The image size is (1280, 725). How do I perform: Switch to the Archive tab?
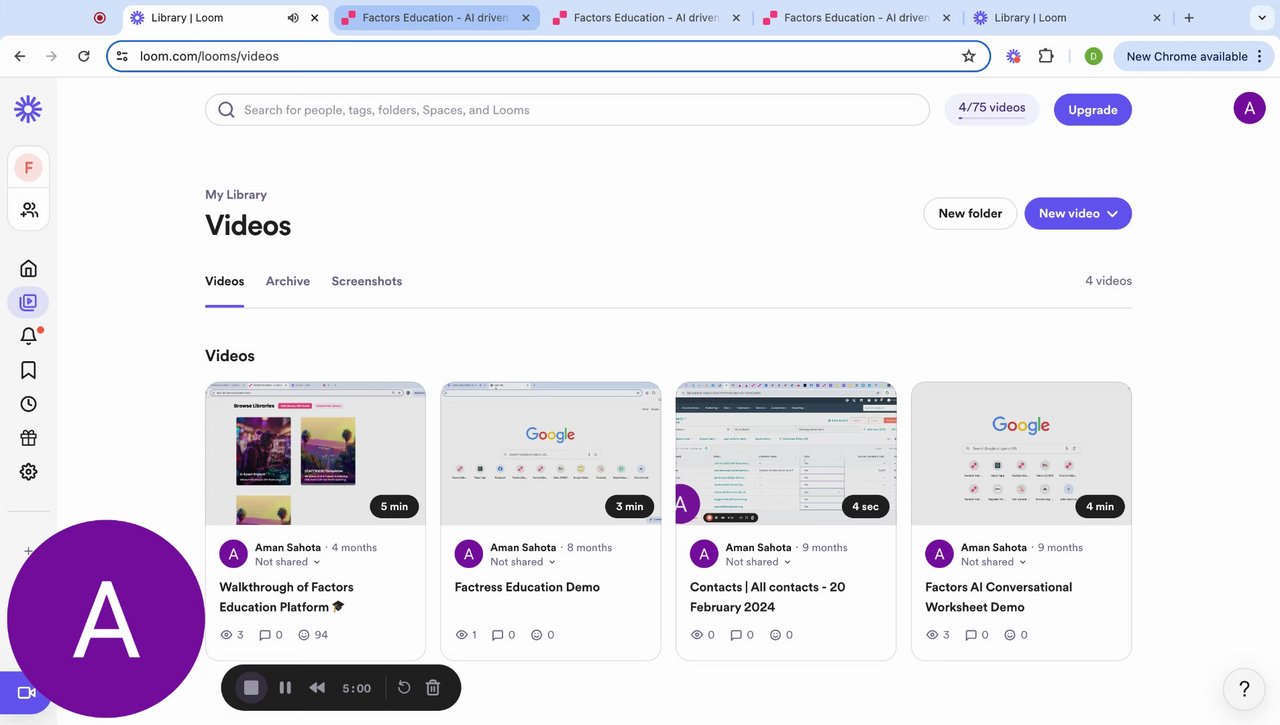(288, 281)
